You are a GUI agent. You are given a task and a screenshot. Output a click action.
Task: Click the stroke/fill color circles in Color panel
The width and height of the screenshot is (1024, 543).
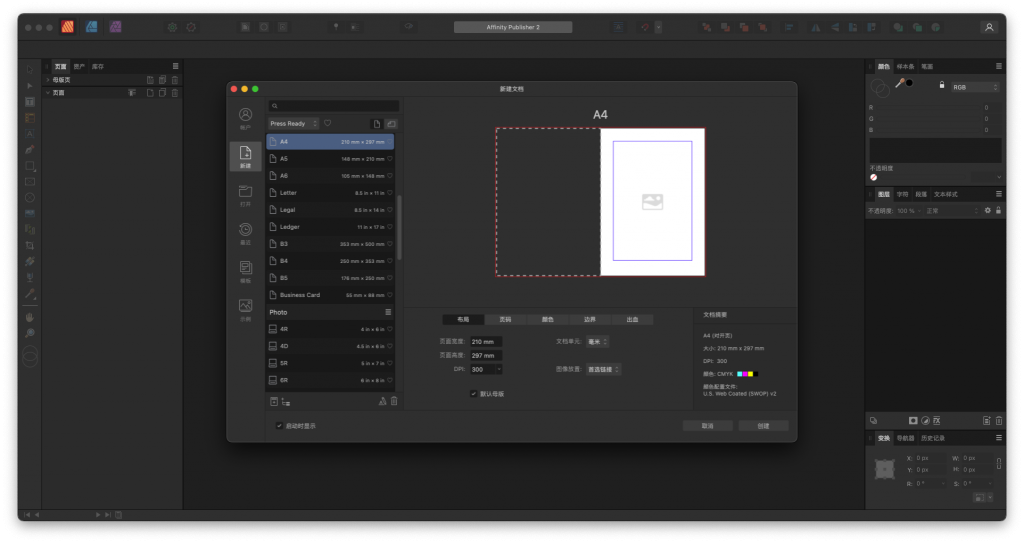pos(880,87)
